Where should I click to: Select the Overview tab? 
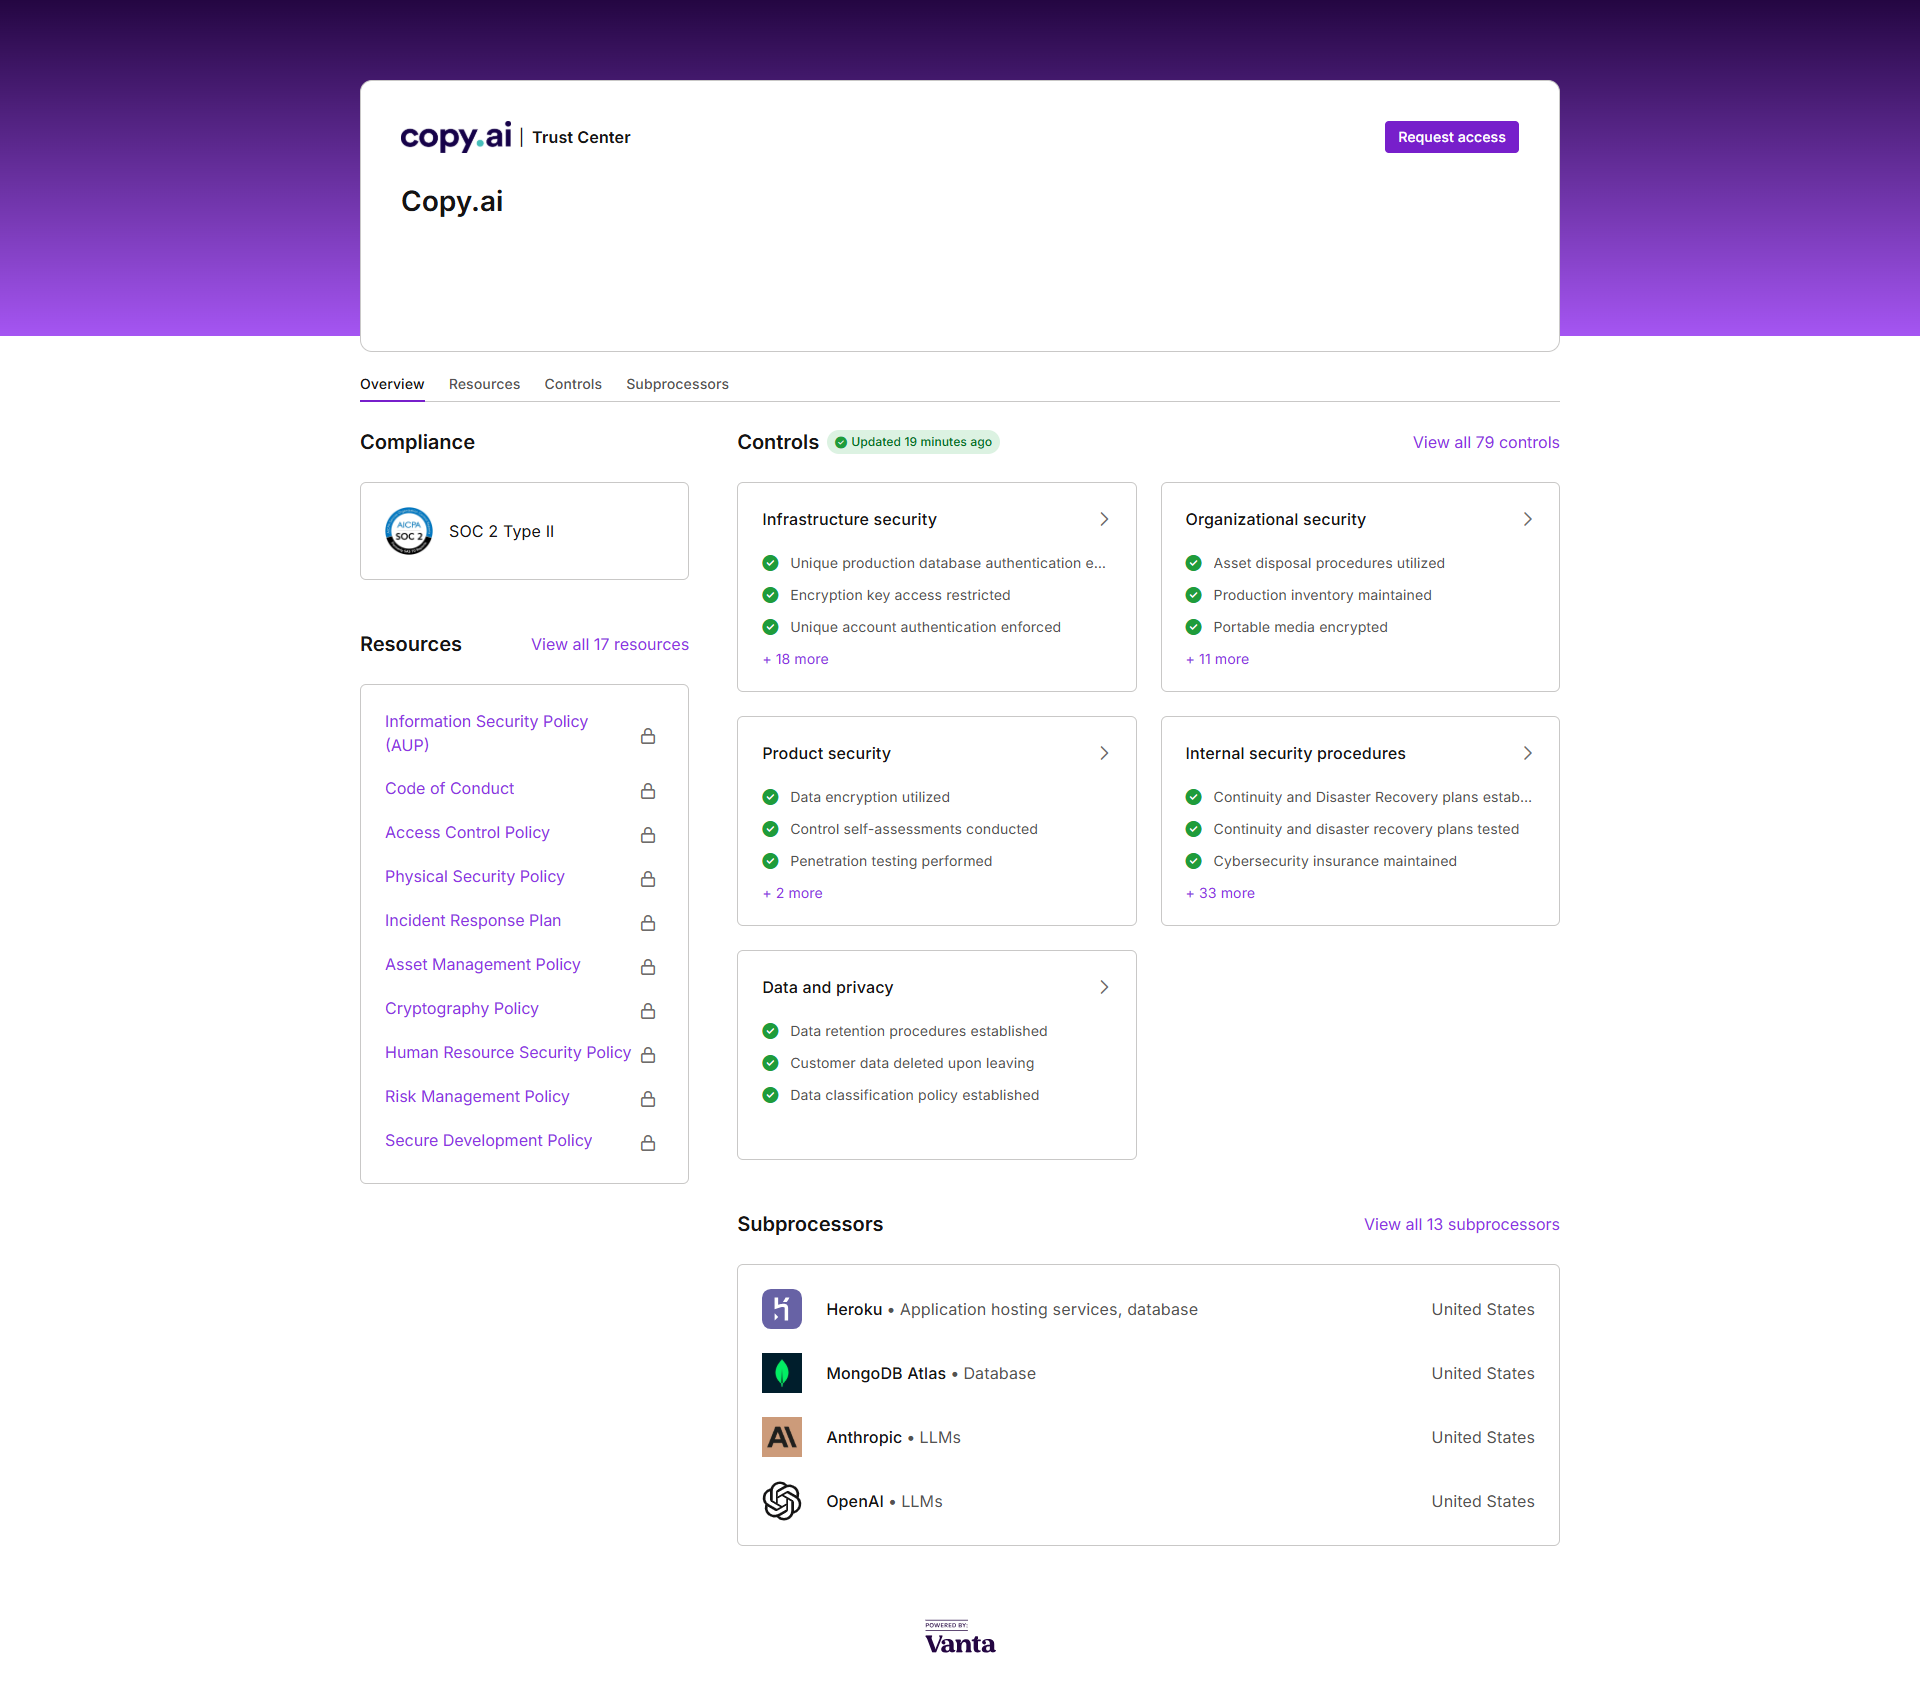tap(392, 384)
